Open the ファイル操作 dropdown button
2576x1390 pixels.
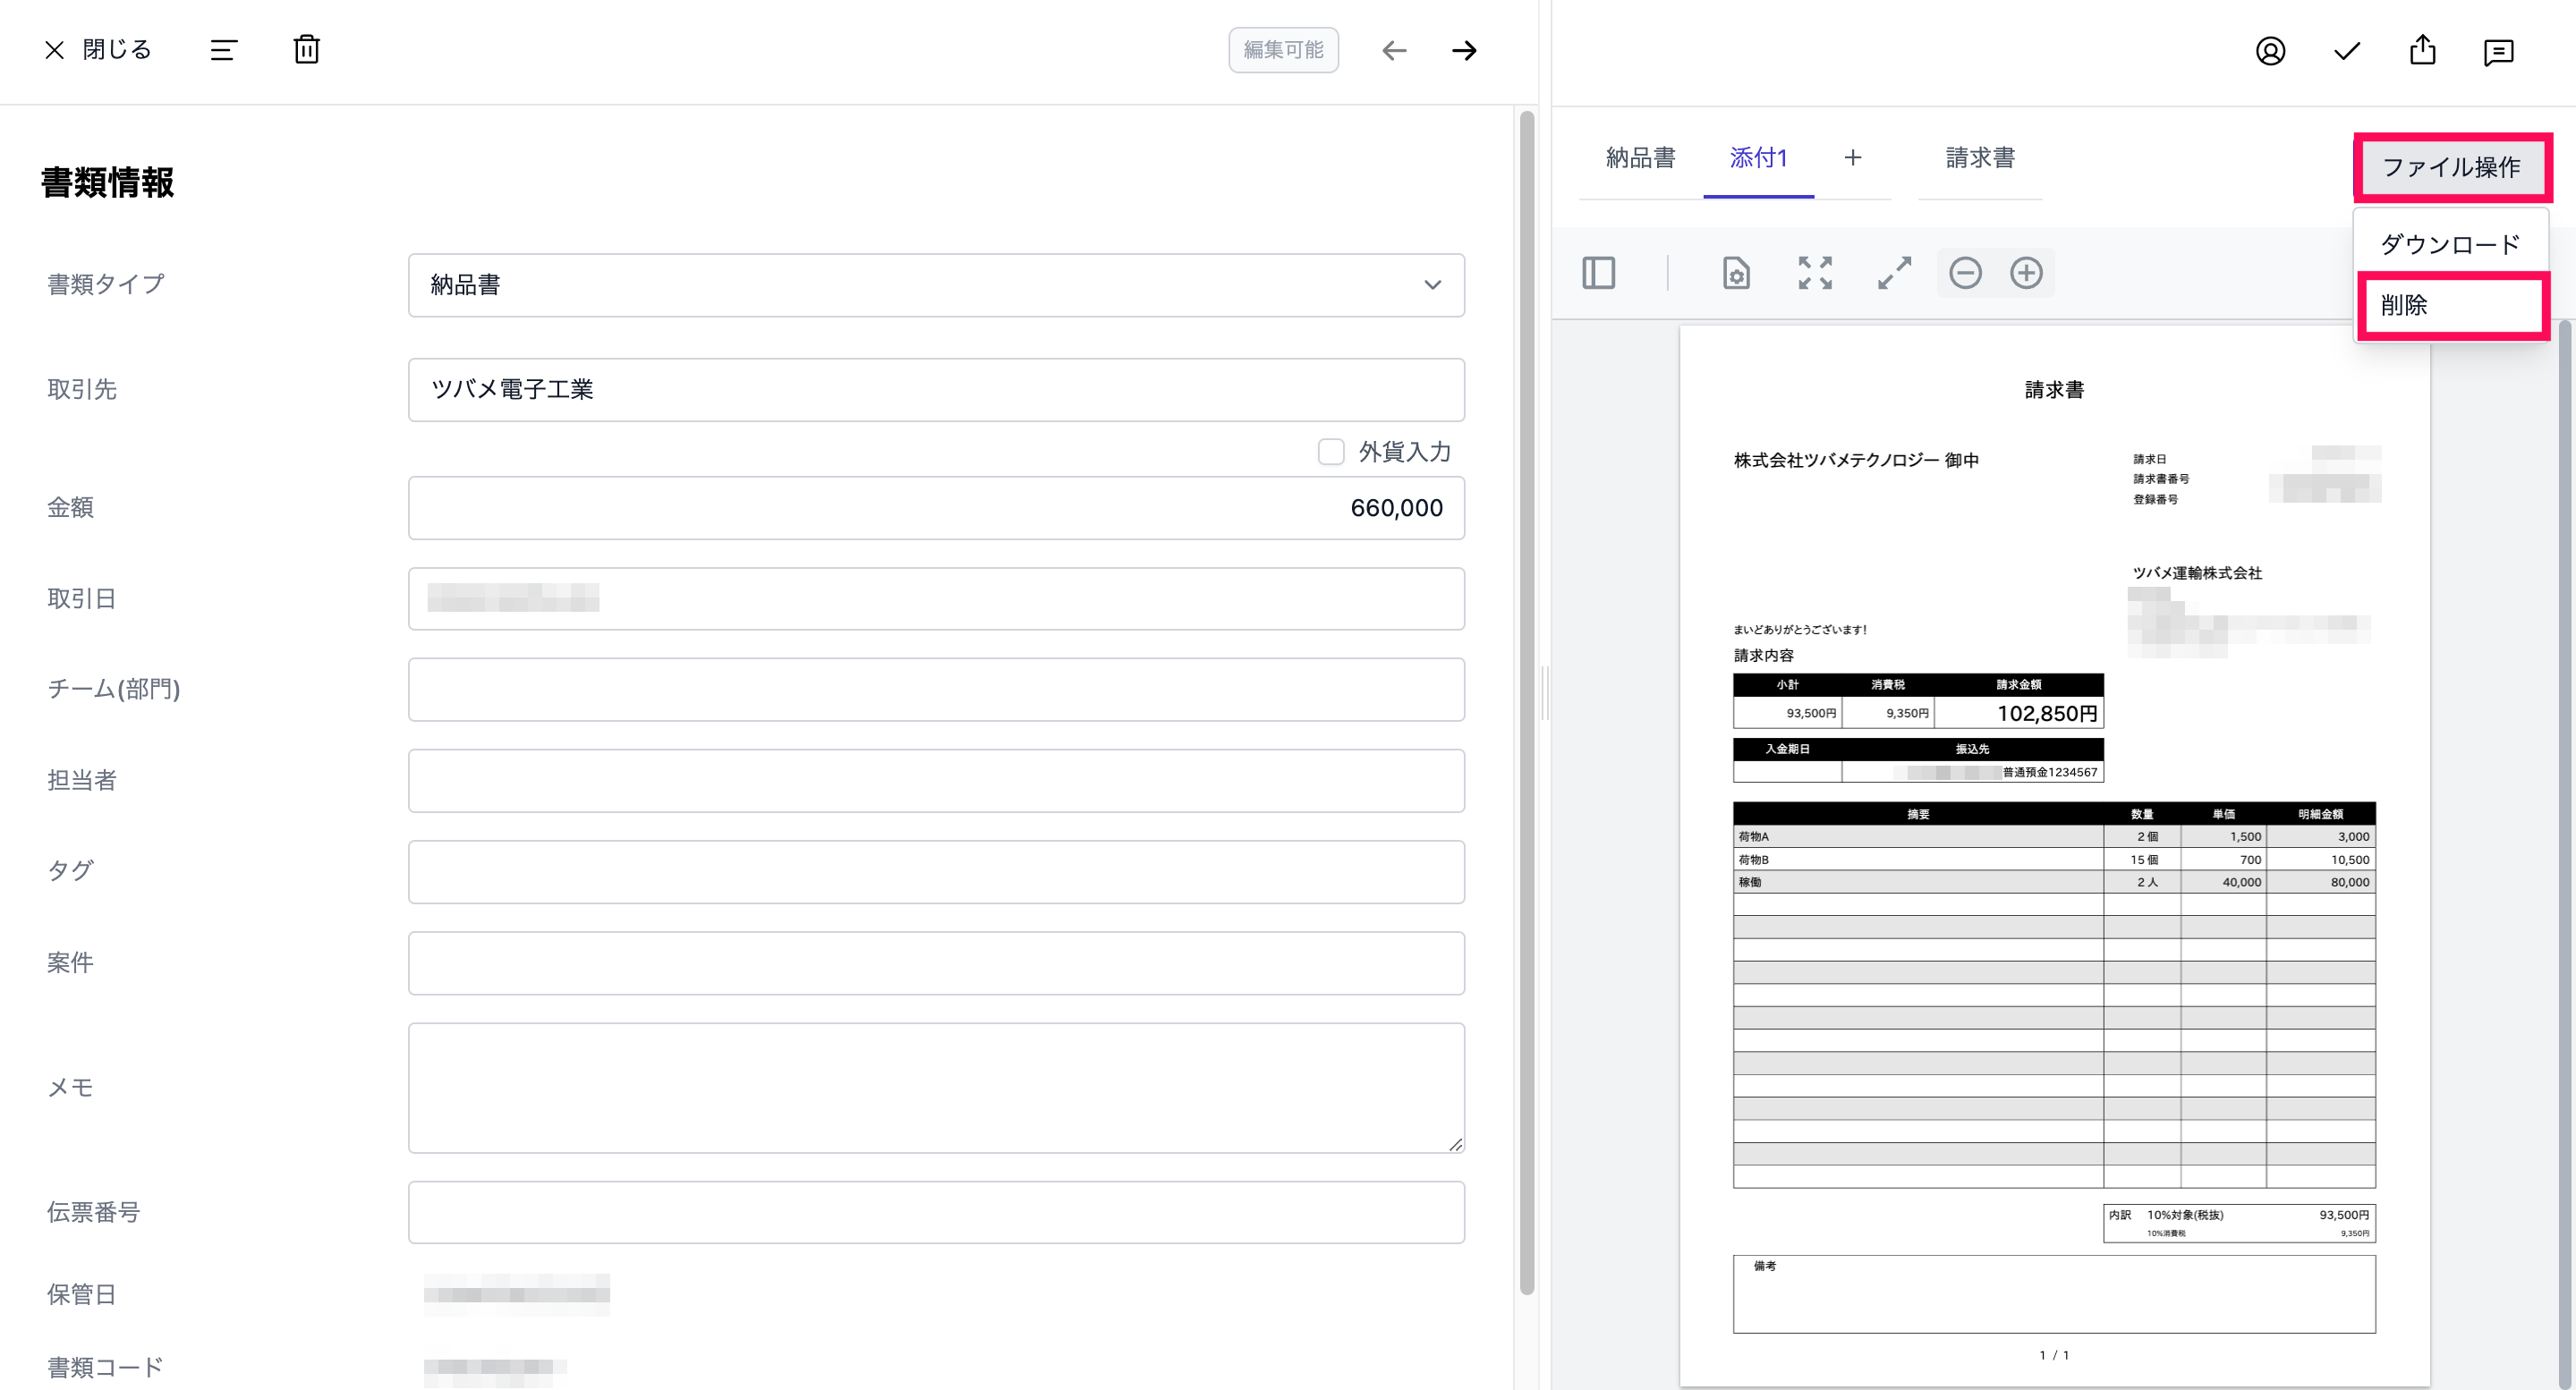click(2451, 167)
